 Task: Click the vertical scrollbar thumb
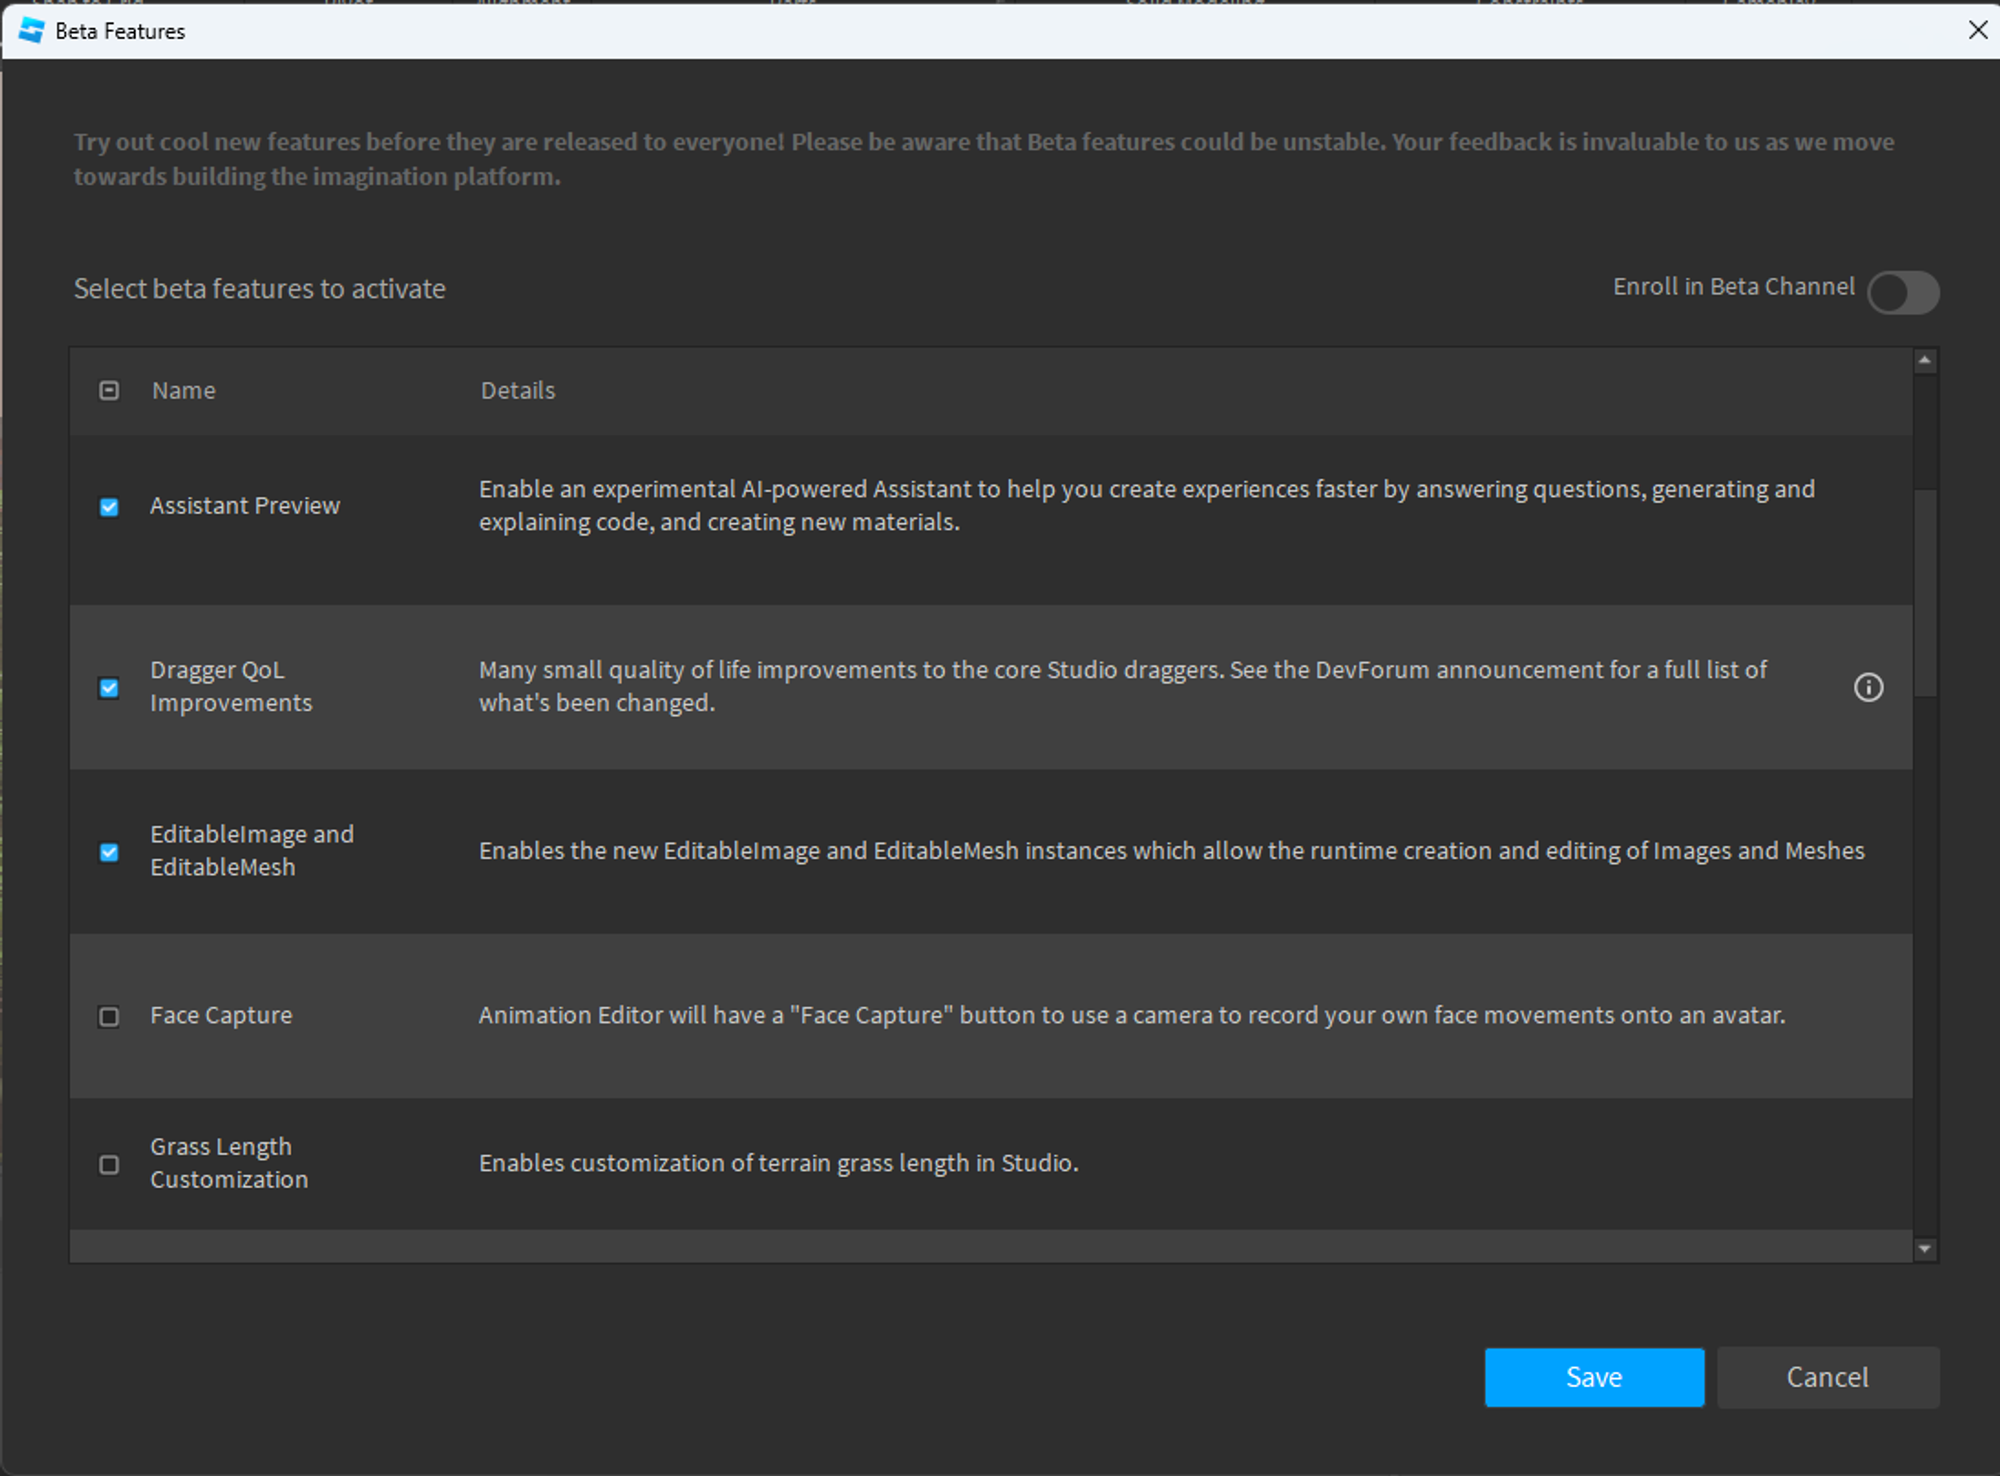pos(1925,592)
